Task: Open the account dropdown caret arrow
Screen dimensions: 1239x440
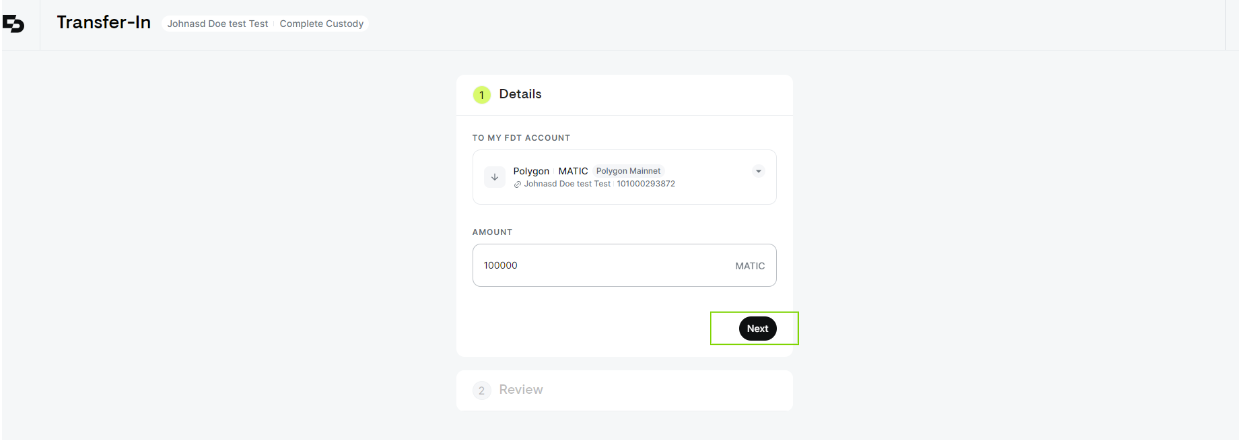Action: pyautogui.click(x=758, y=171)
